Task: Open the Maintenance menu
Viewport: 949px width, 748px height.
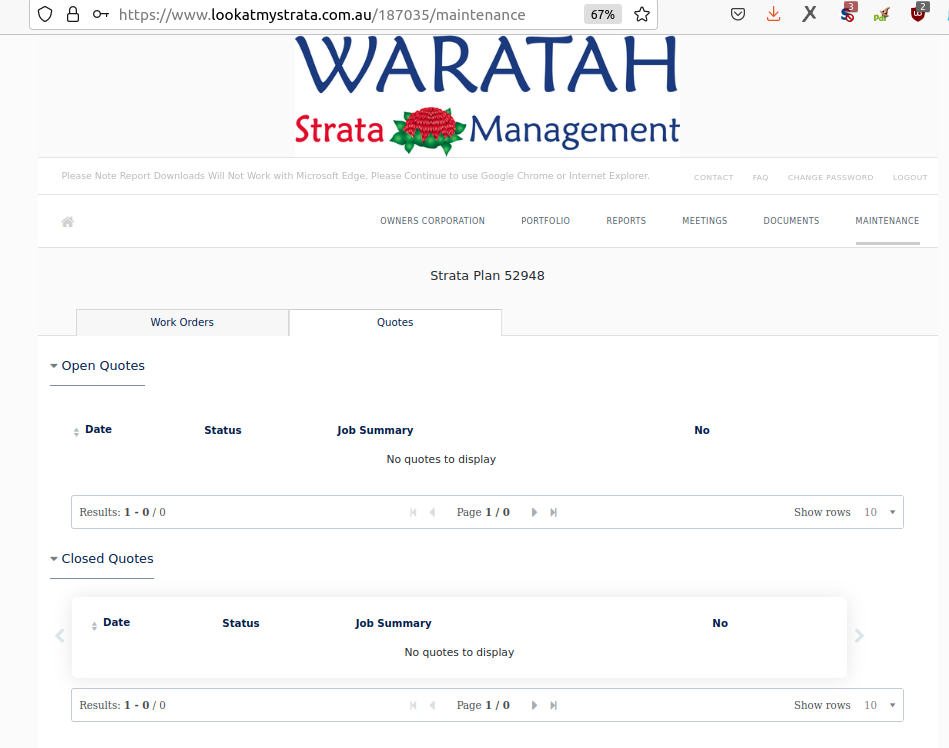Action: click(x=887, y=221)
